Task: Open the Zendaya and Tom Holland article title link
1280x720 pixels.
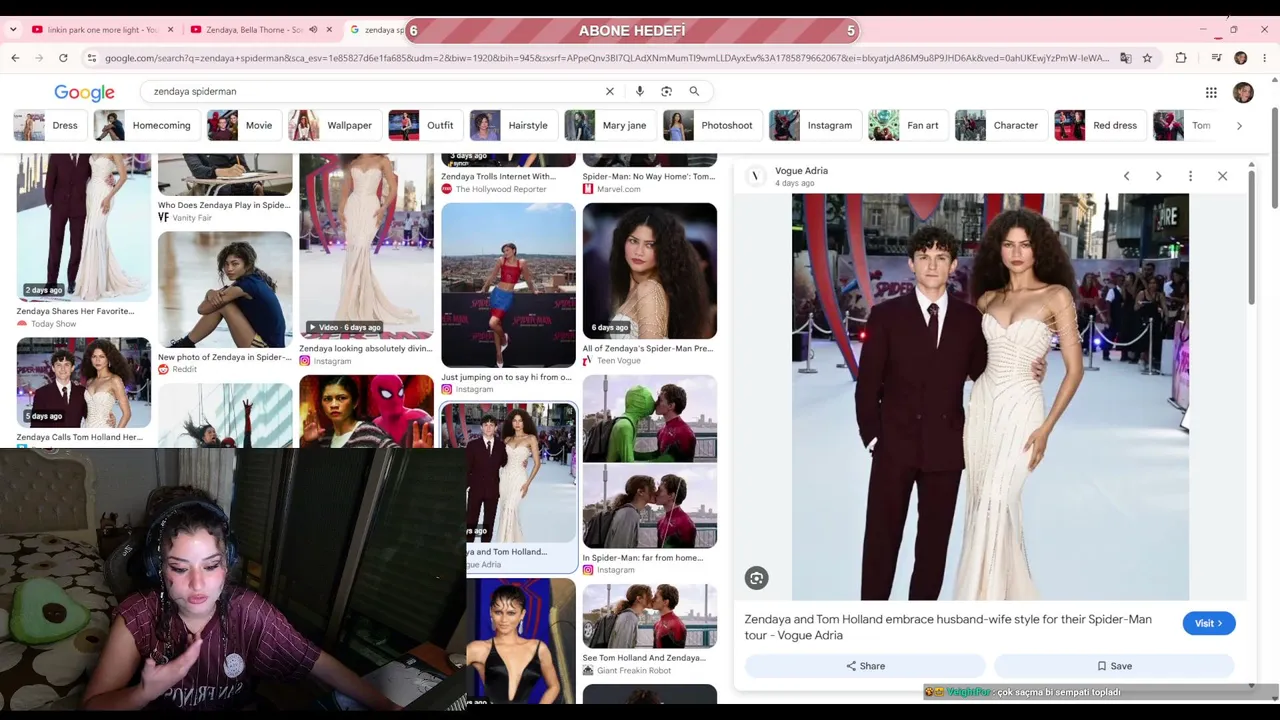Action: pyautogui.click(x=948, y=627)
